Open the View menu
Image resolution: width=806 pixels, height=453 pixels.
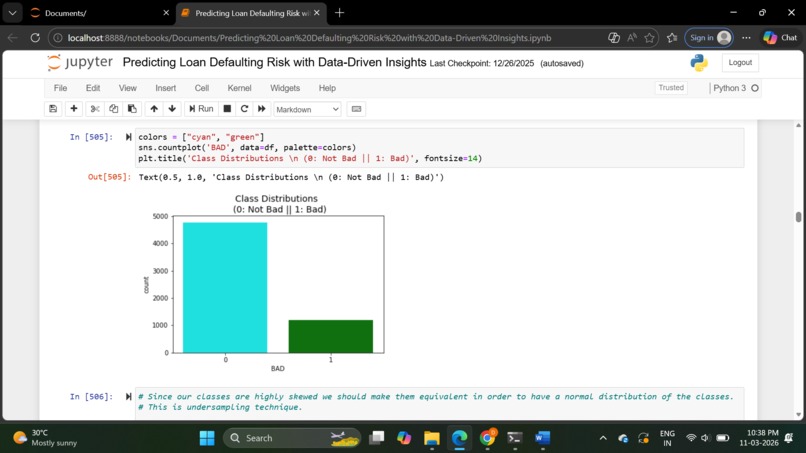(x=127, y=88)
